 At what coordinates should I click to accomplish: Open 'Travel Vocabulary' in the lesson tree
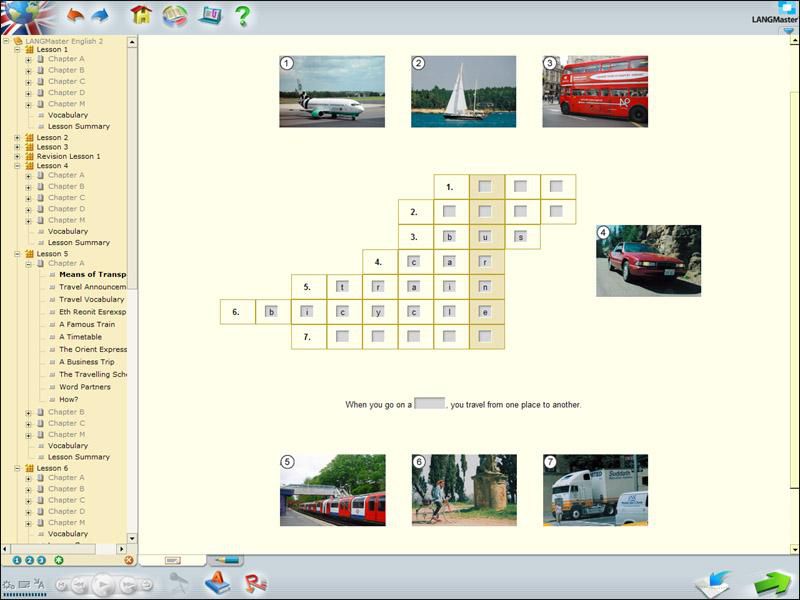91,299
